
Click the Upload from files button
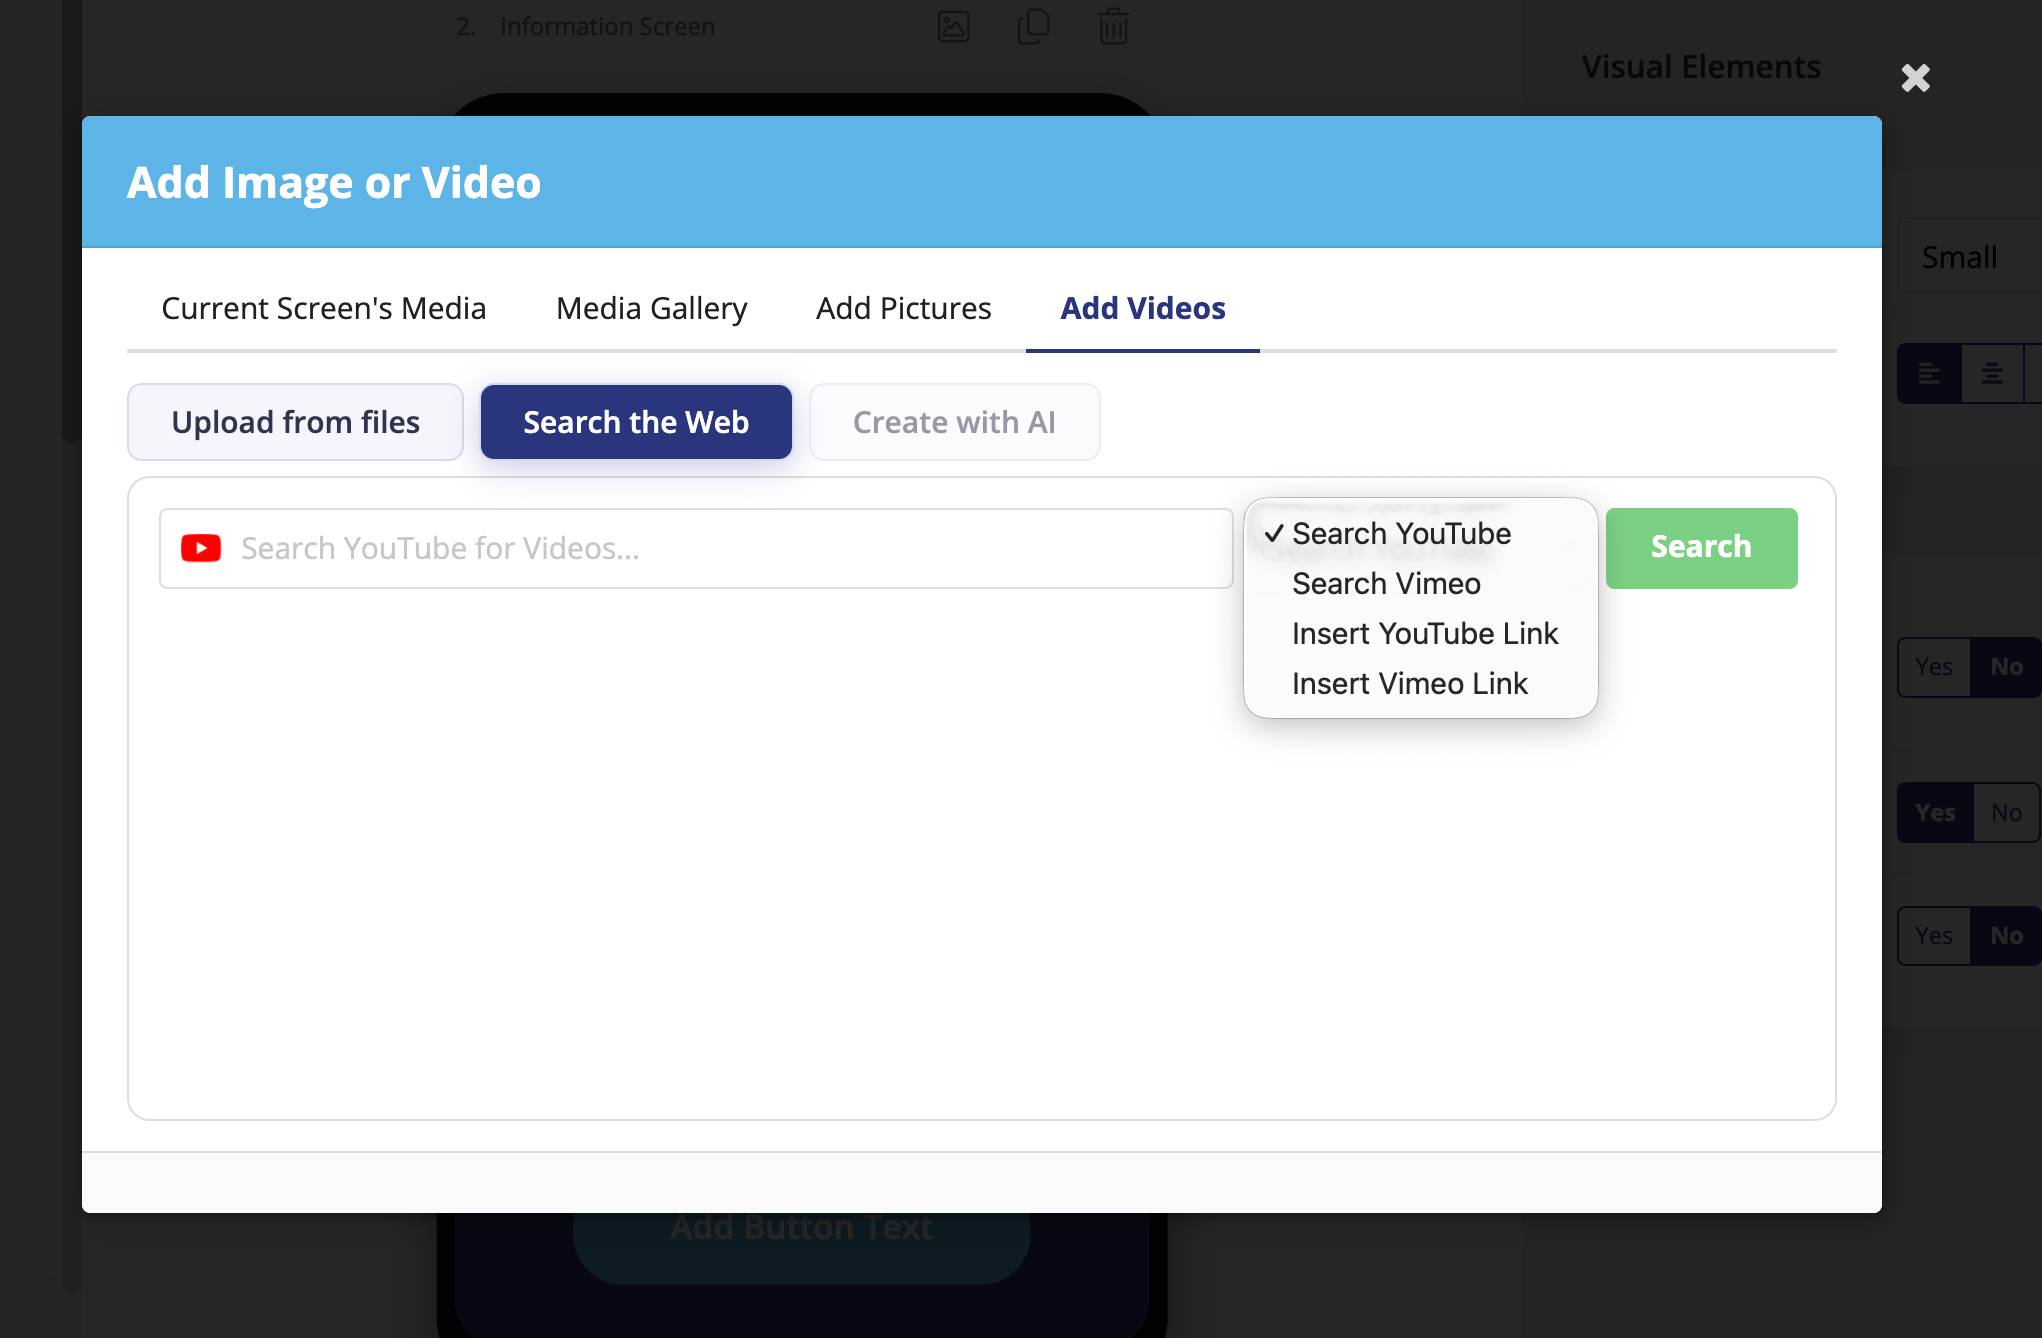click(x=295, y=422)
